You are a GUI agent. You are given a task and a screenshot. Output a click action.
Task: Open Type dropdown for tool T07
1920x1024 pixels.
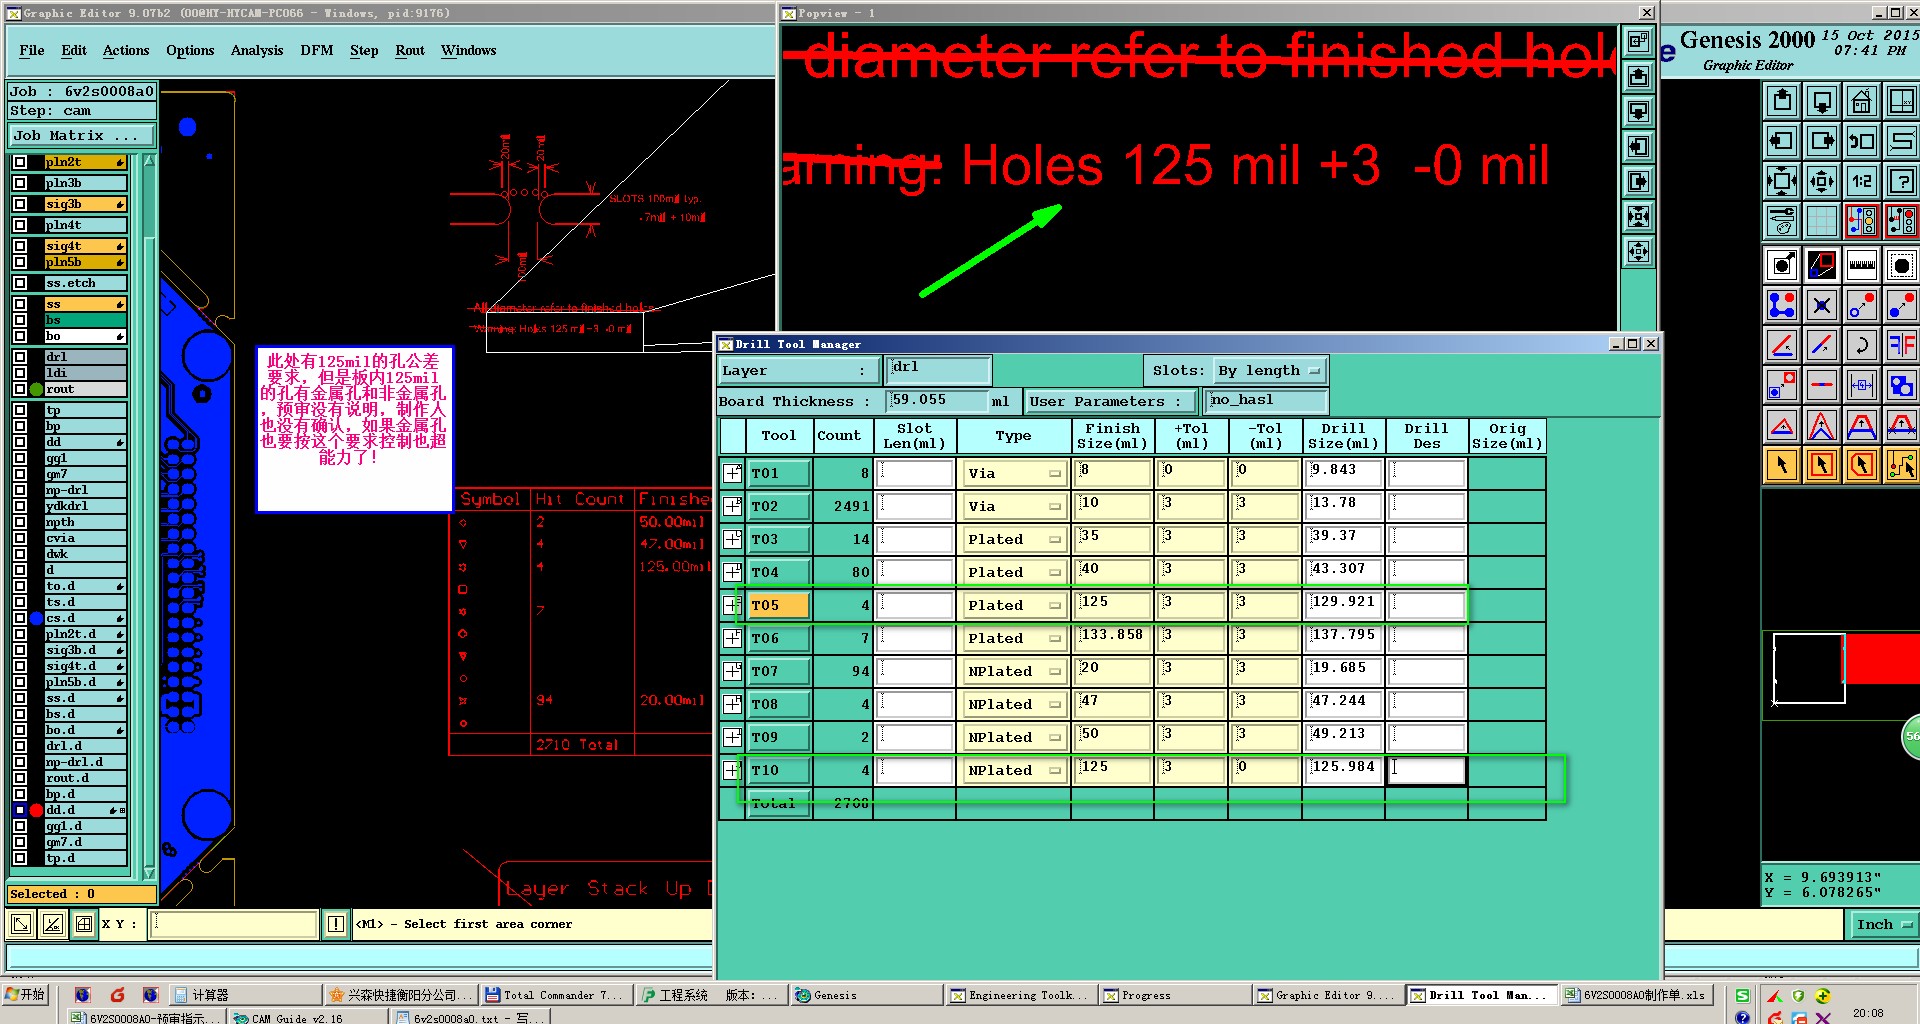[1013, 671]
